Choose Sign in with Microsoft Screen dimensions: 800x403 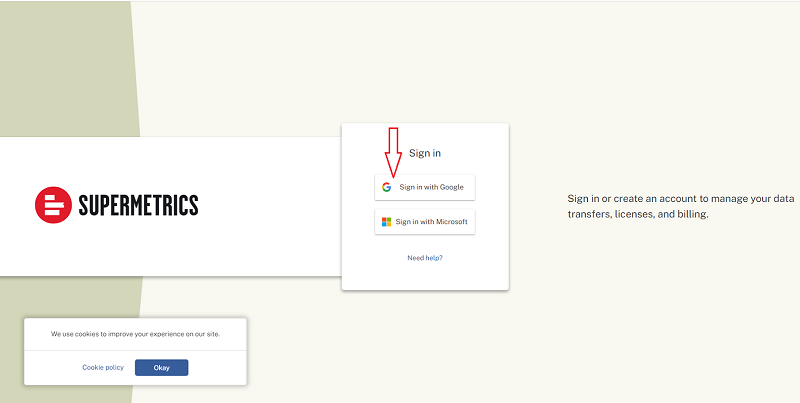[424, 222]
